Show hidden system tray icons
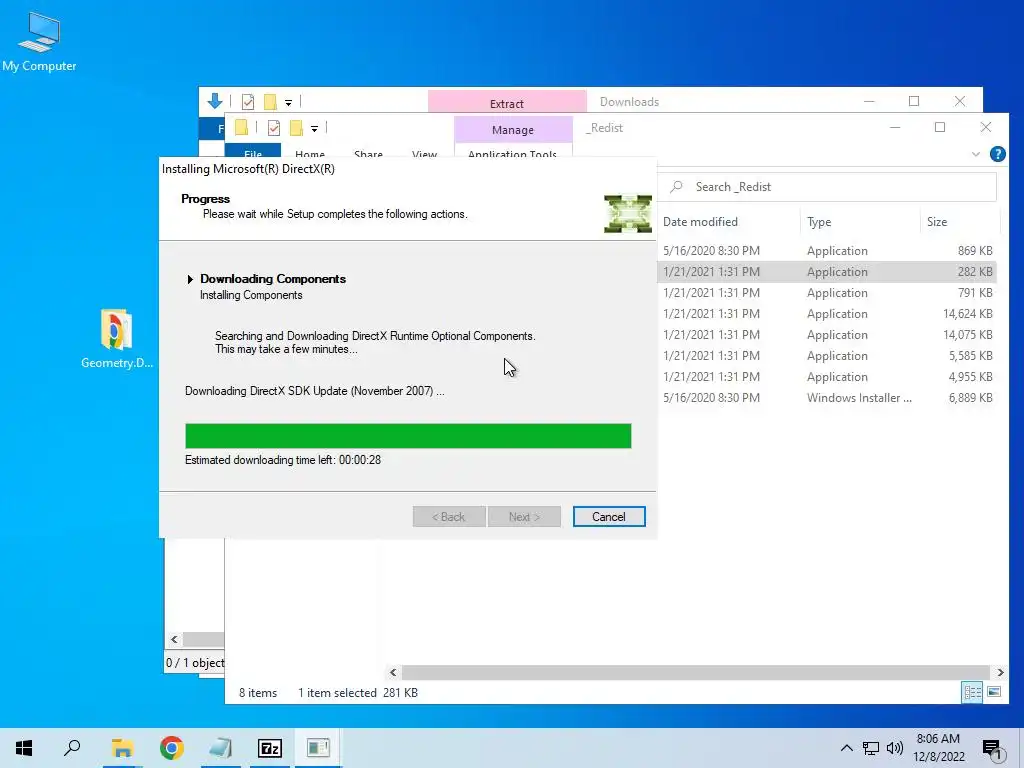1024x768 pixels. [846, 748]
